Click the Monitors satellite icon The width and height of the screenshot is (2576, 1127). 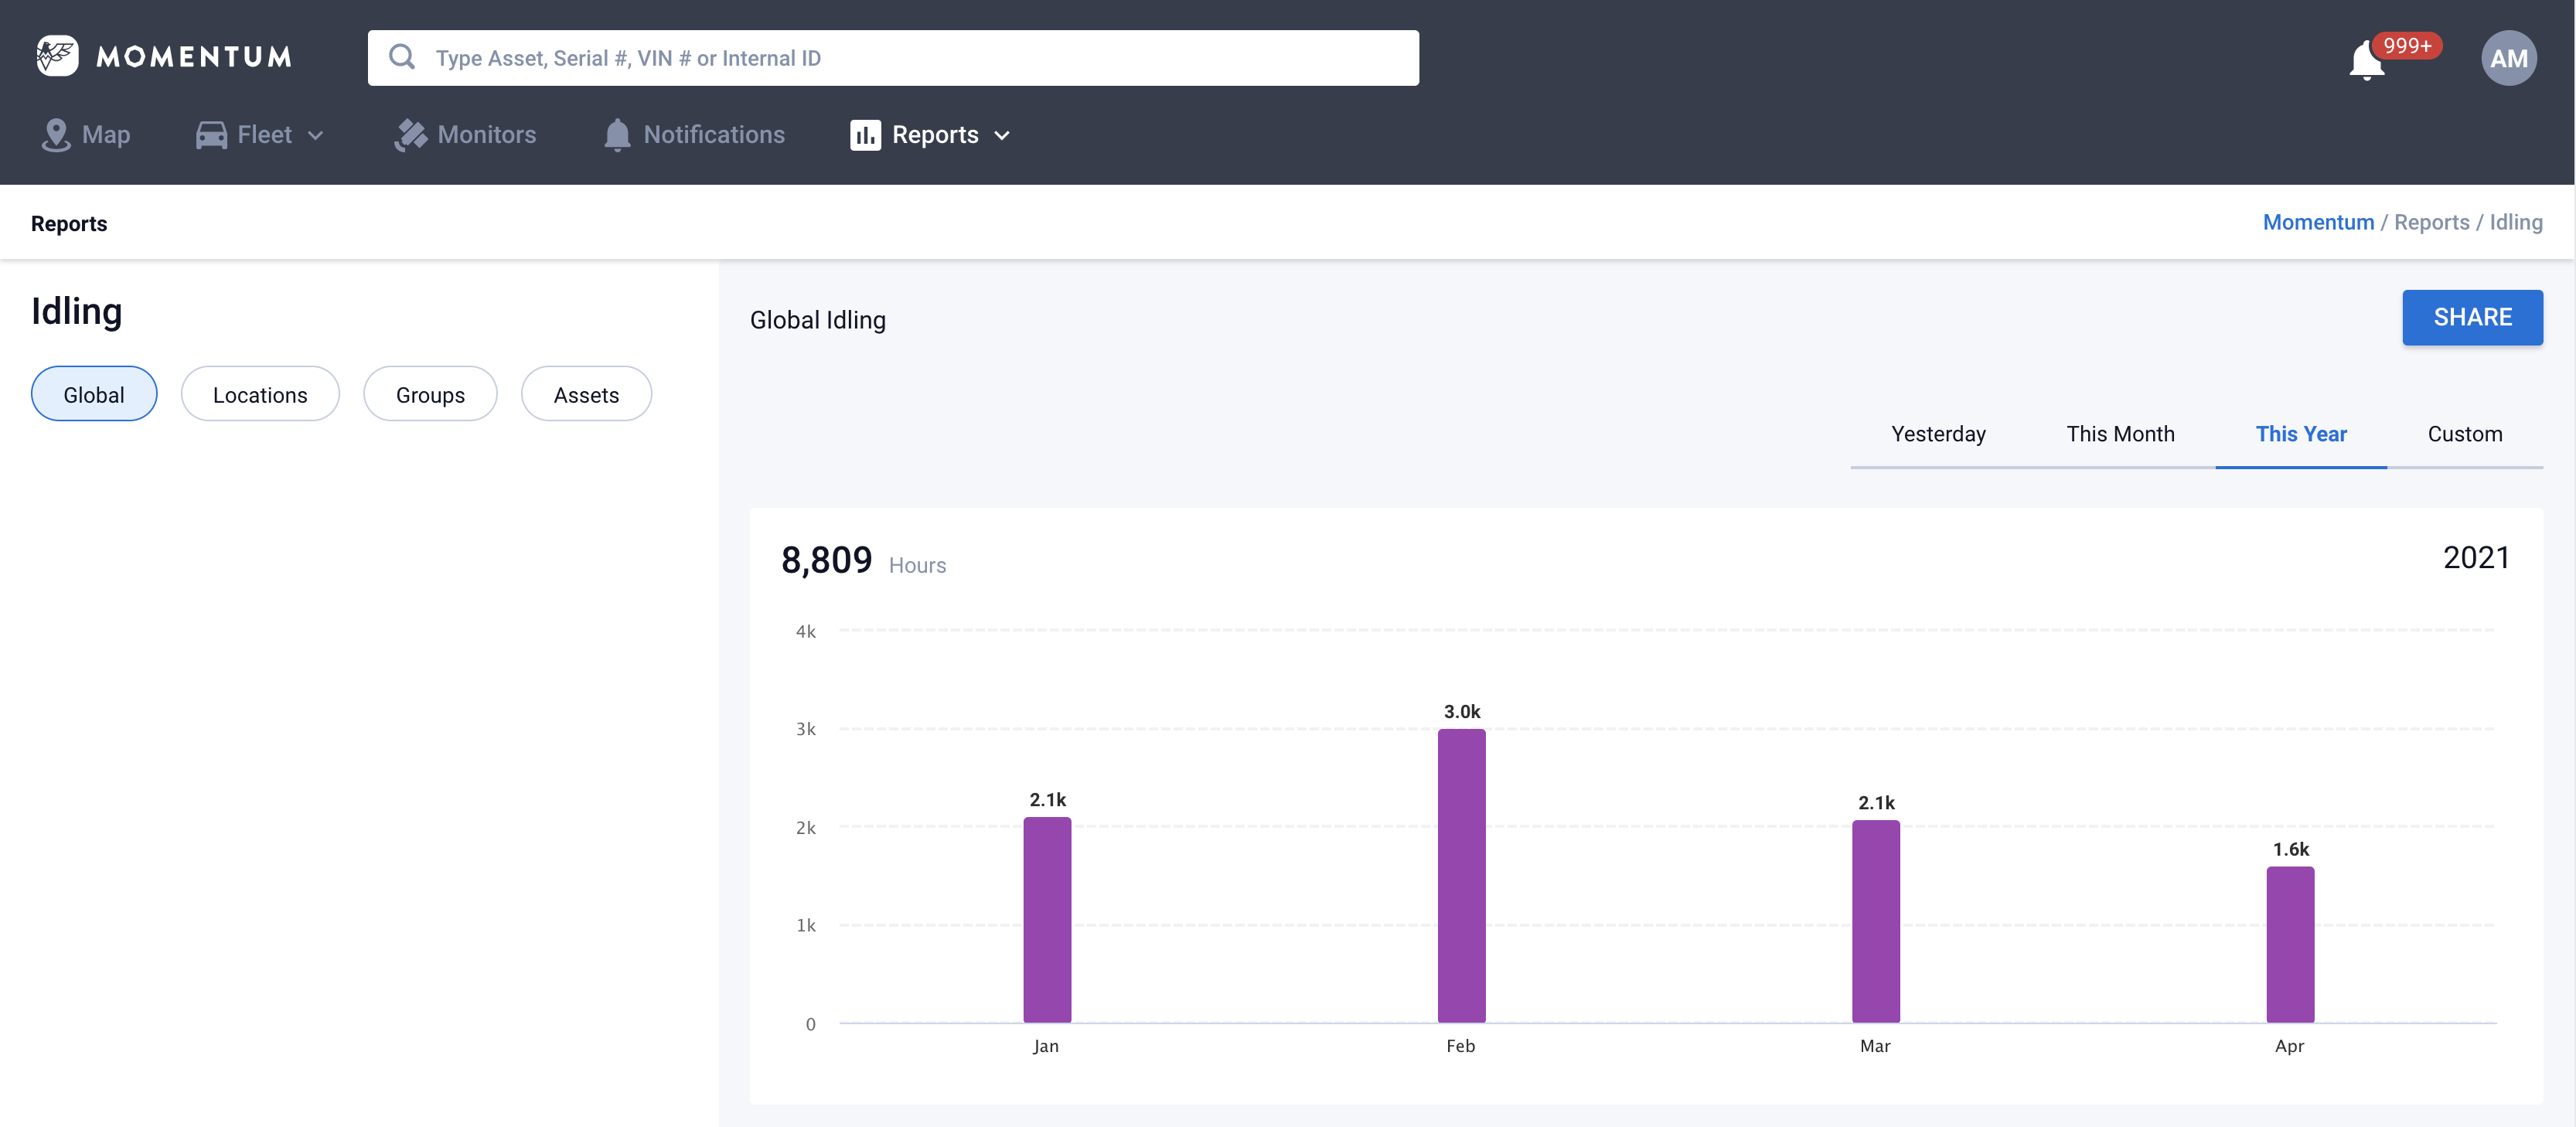pos(410,135)
